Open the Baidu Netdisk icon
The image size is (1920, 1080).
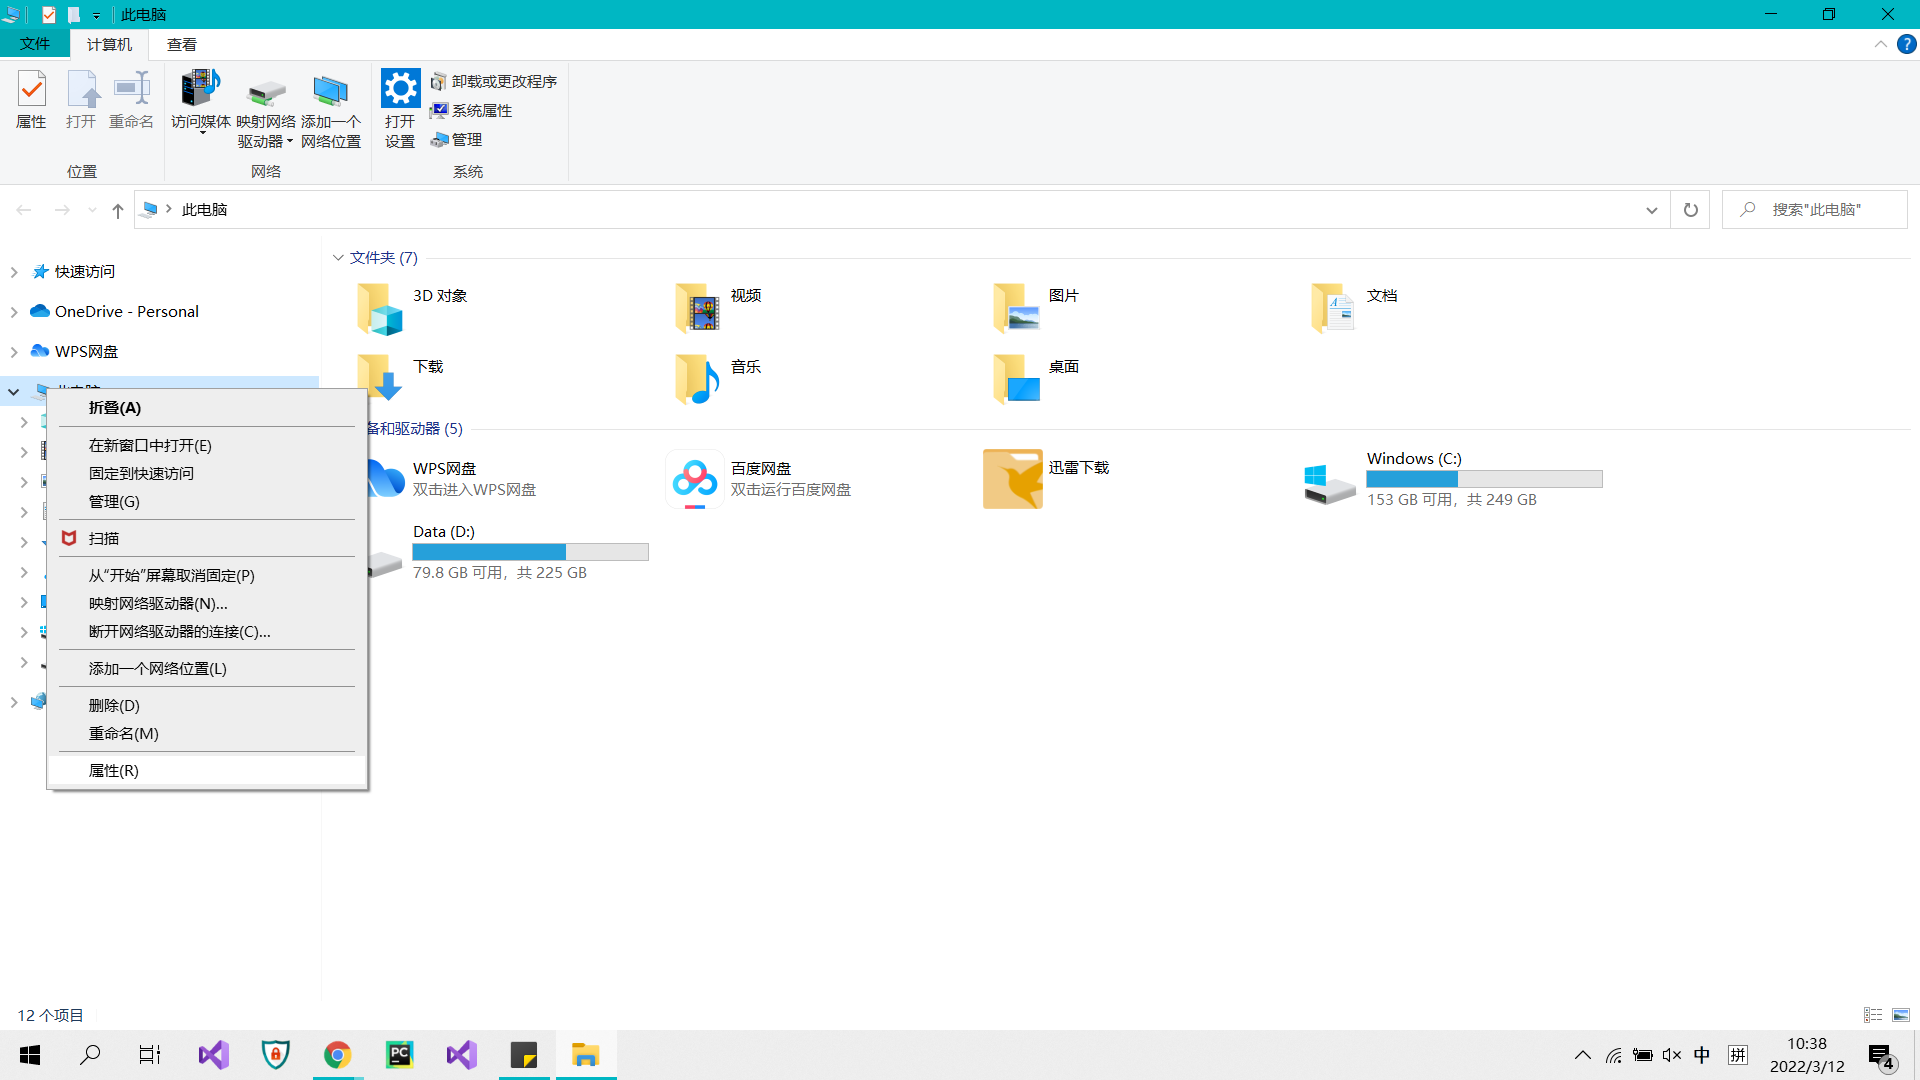pos(694,479)
